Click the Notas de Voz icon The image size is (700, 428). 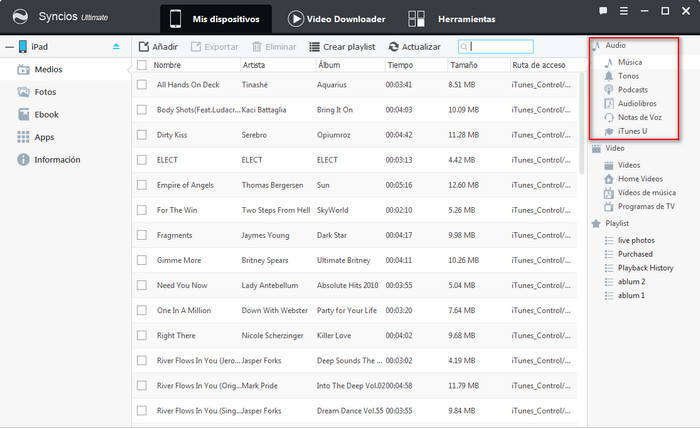609,117
